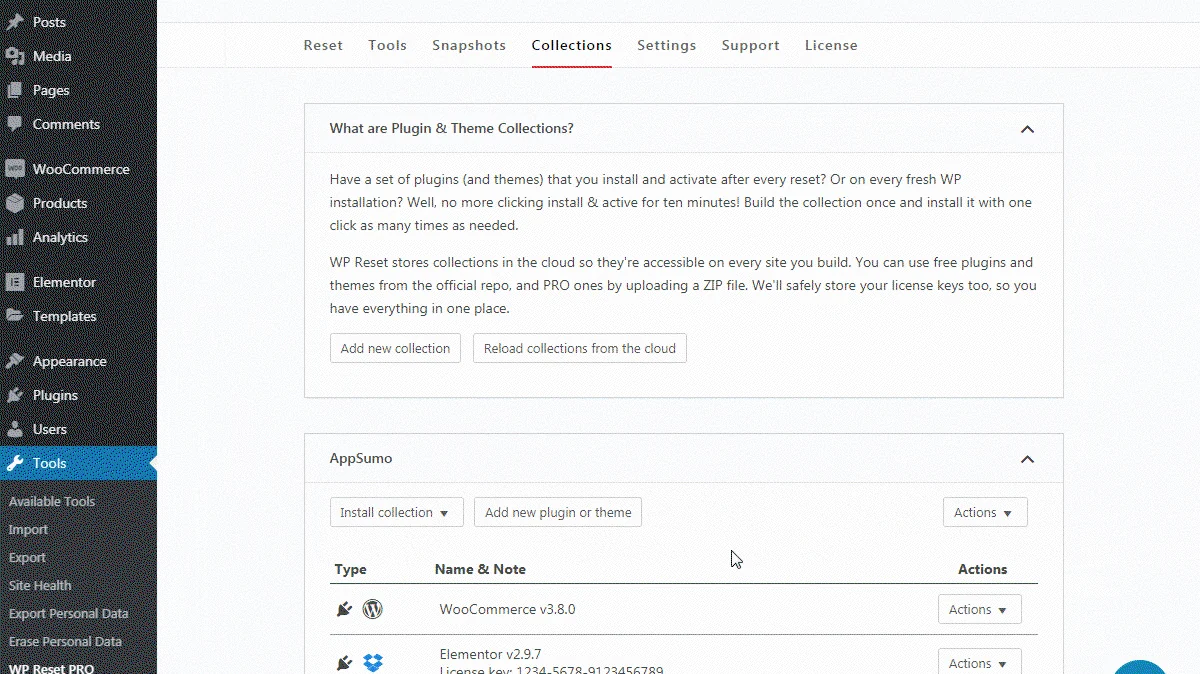Viewport: 1200px width, 674px height.
Task: Click the WordPress repo icon in WooCommerce row
Action: 373,609
